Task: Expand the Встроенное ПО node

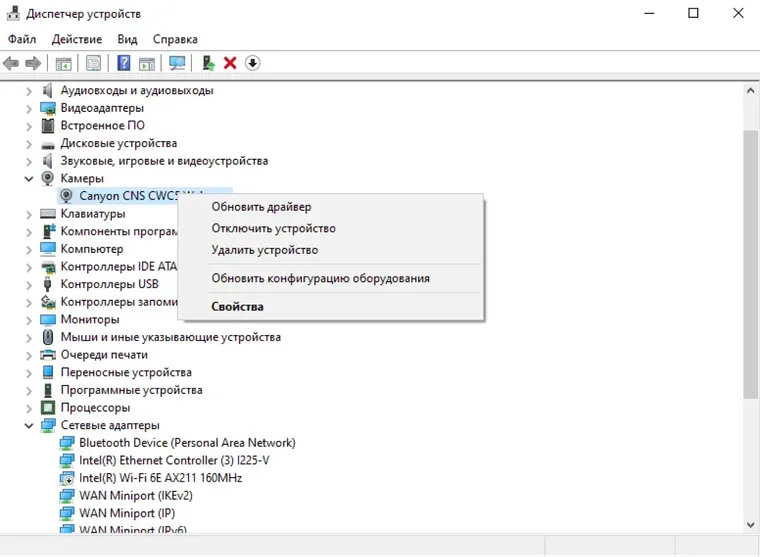Action: (29, 126)
